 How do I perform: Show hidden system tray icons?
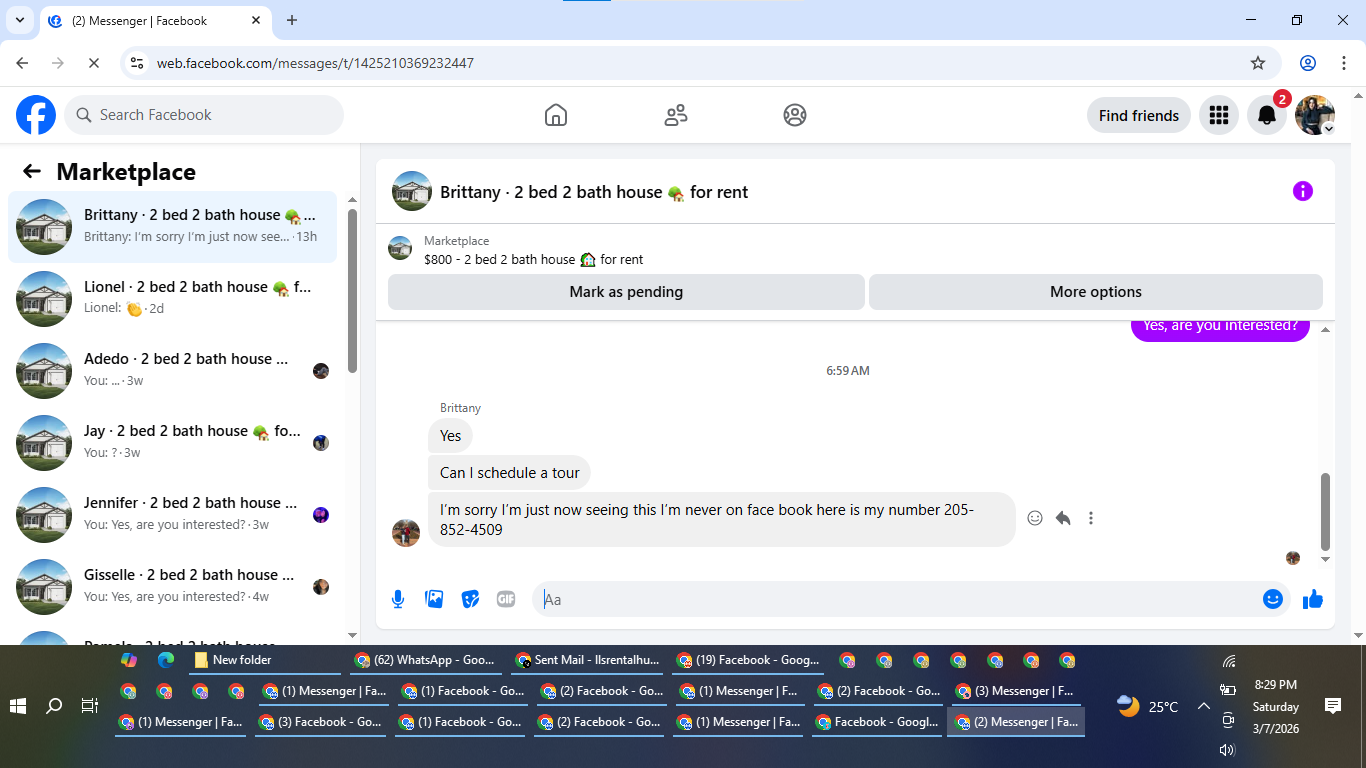[x=1203, y=706]
